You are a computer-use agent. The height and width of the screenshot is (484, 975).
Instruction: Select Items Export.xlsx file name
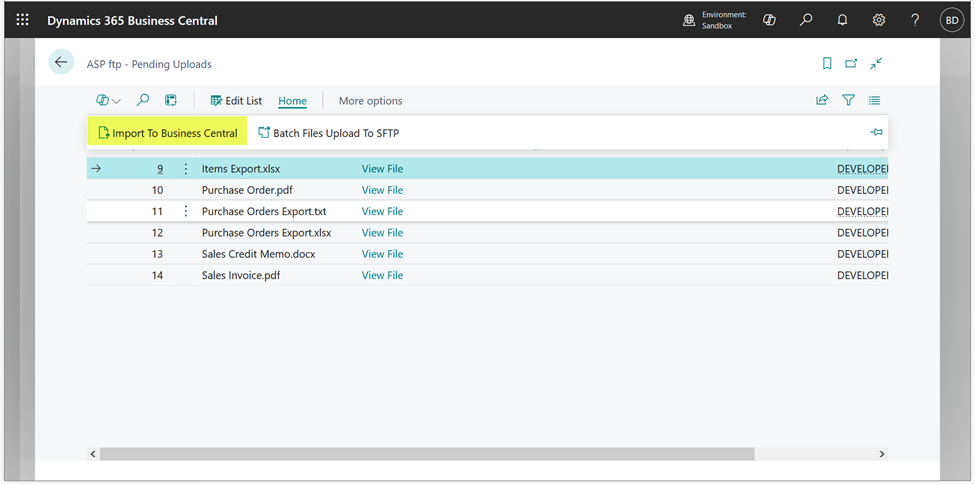(241, 169)
